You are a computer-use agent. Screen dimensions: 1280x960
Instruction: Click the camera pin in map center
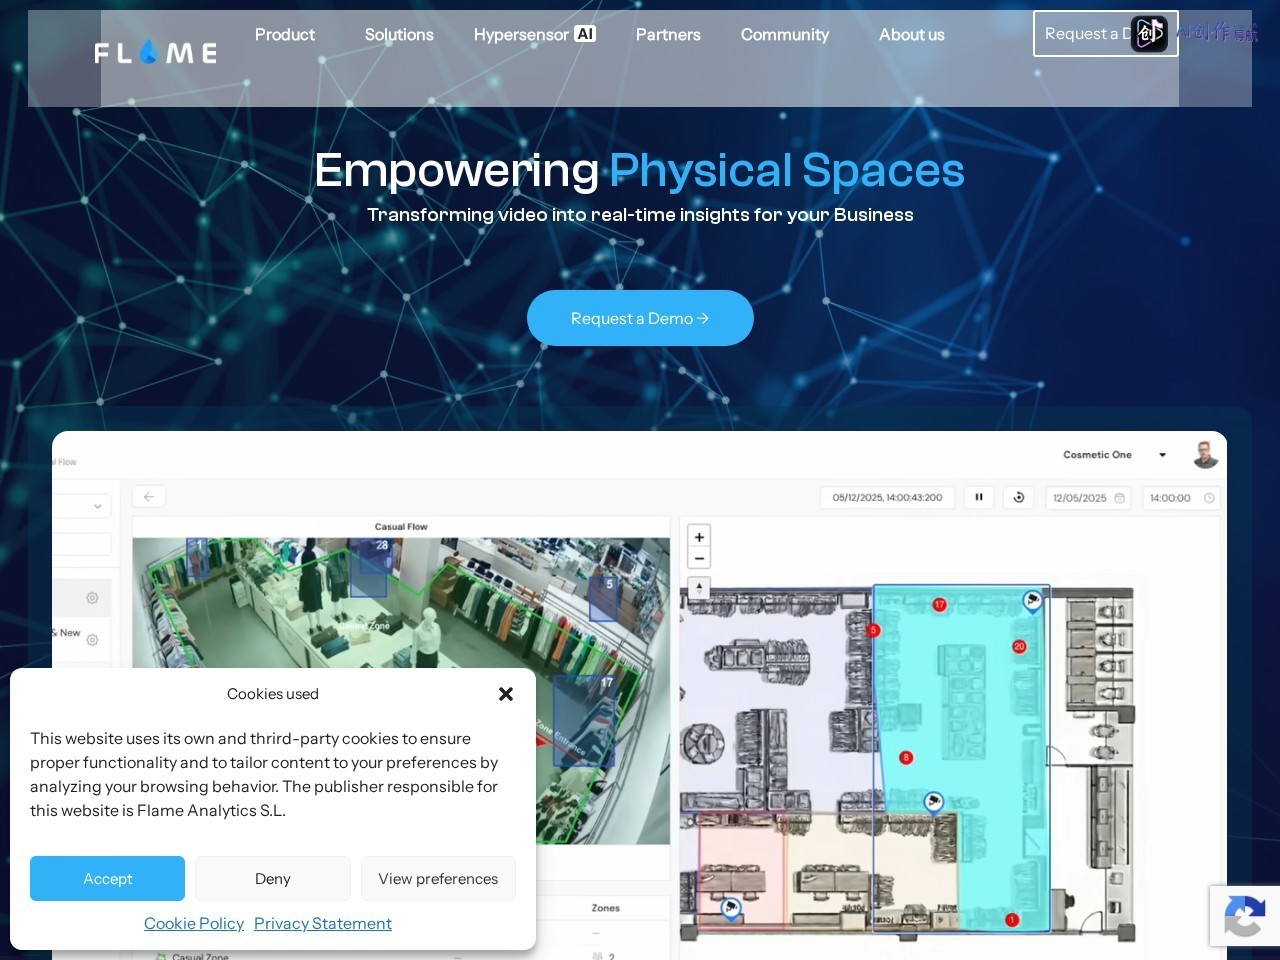(x=934, y=802)
